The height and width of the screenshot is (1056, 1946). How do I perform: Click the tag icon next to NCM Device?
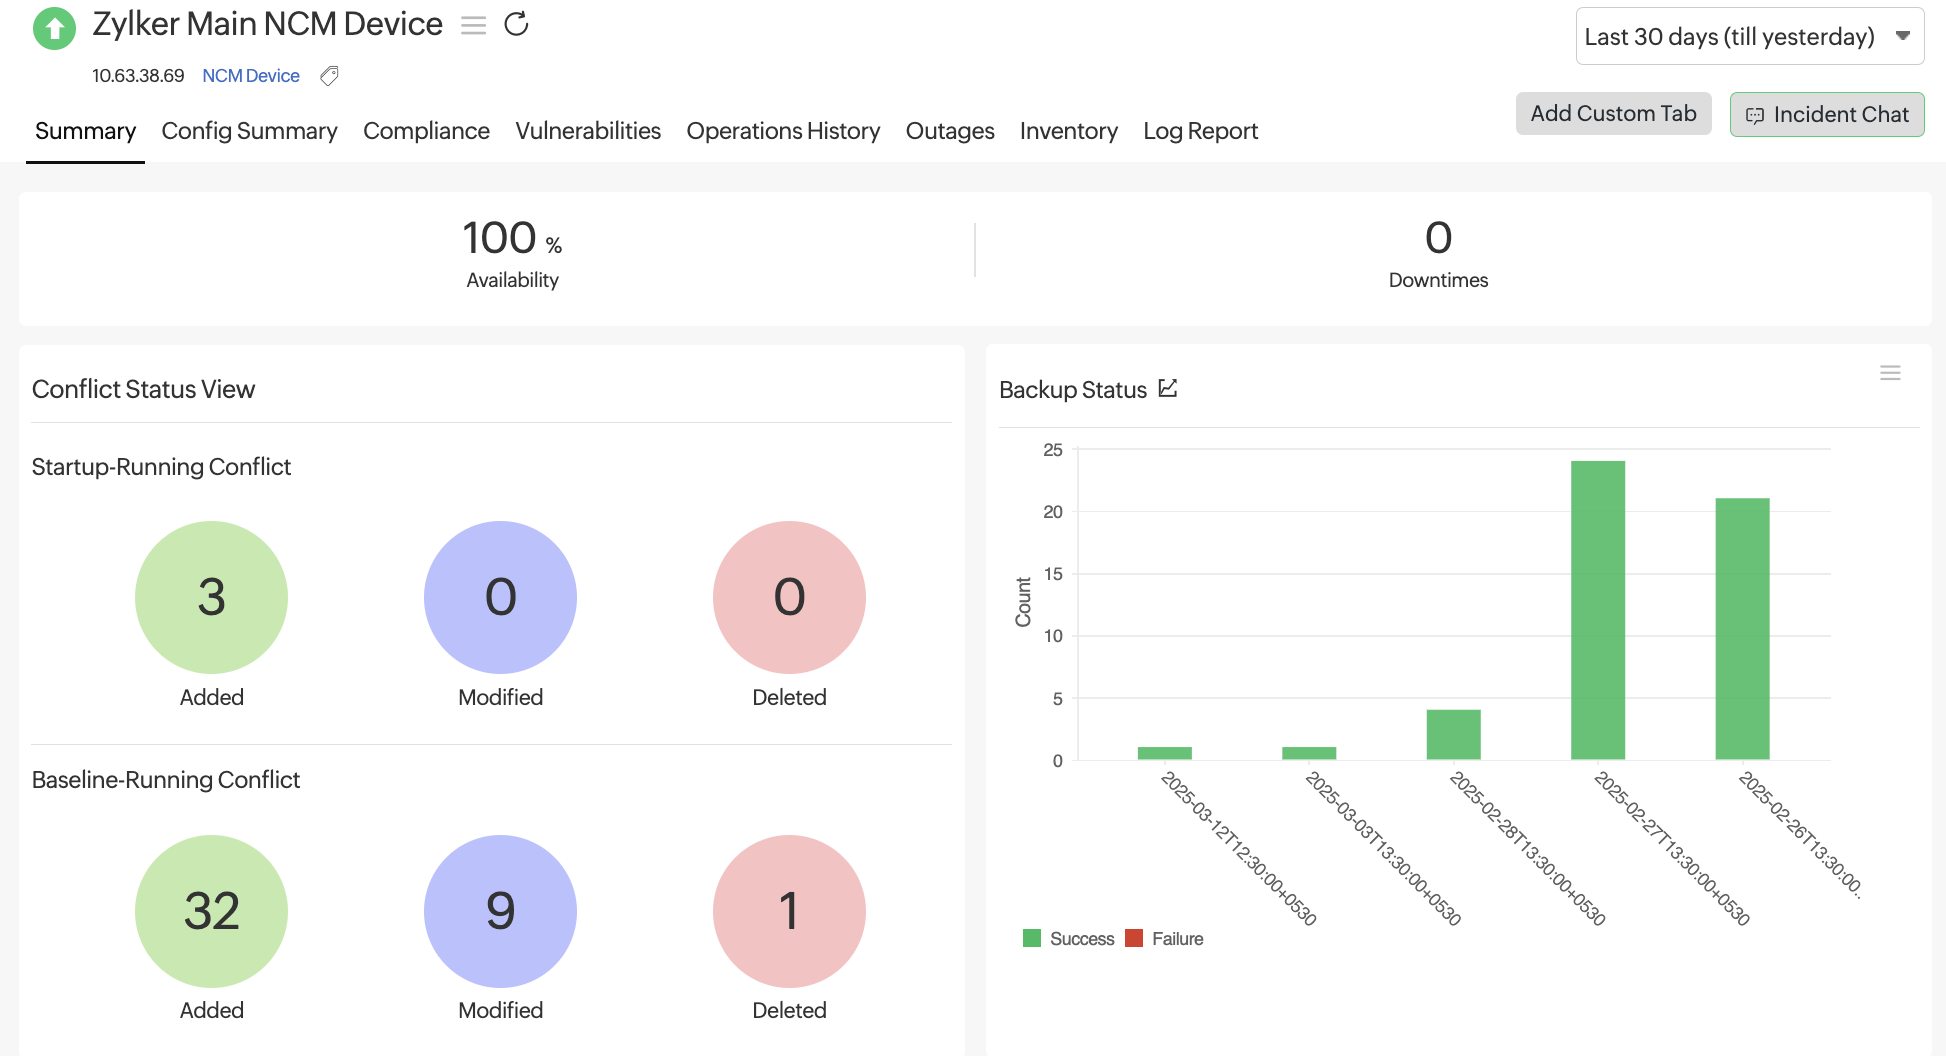coord(329,76)
